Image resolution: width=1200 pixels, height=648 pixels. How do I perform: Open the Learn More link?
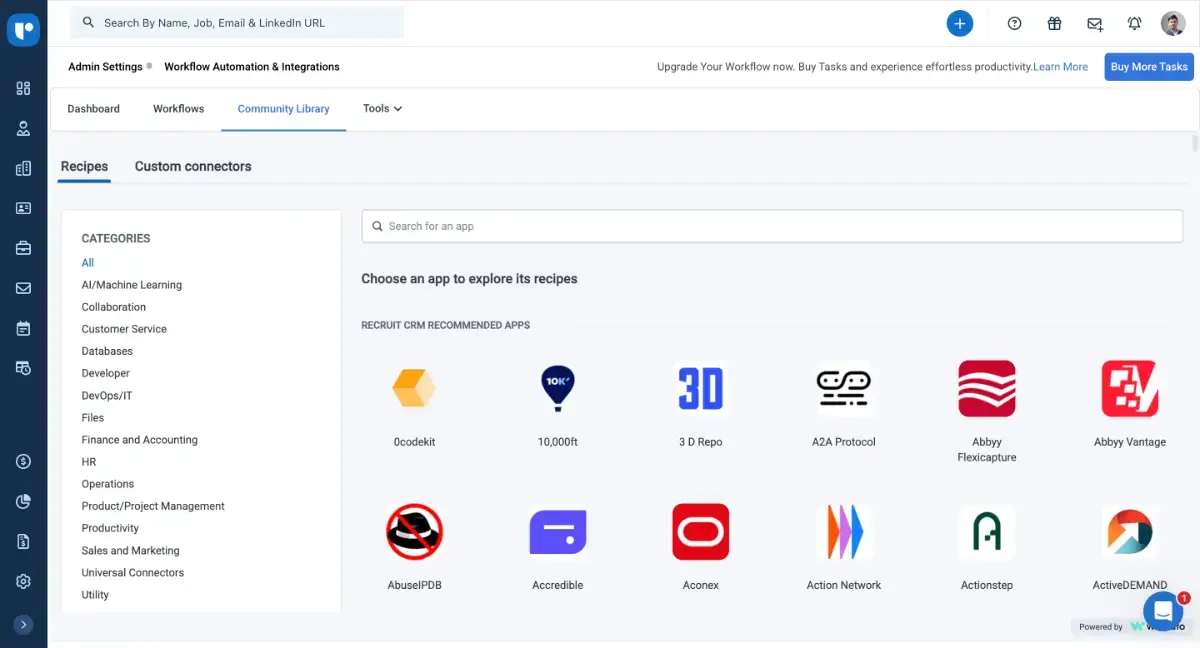click(1060, 67)
